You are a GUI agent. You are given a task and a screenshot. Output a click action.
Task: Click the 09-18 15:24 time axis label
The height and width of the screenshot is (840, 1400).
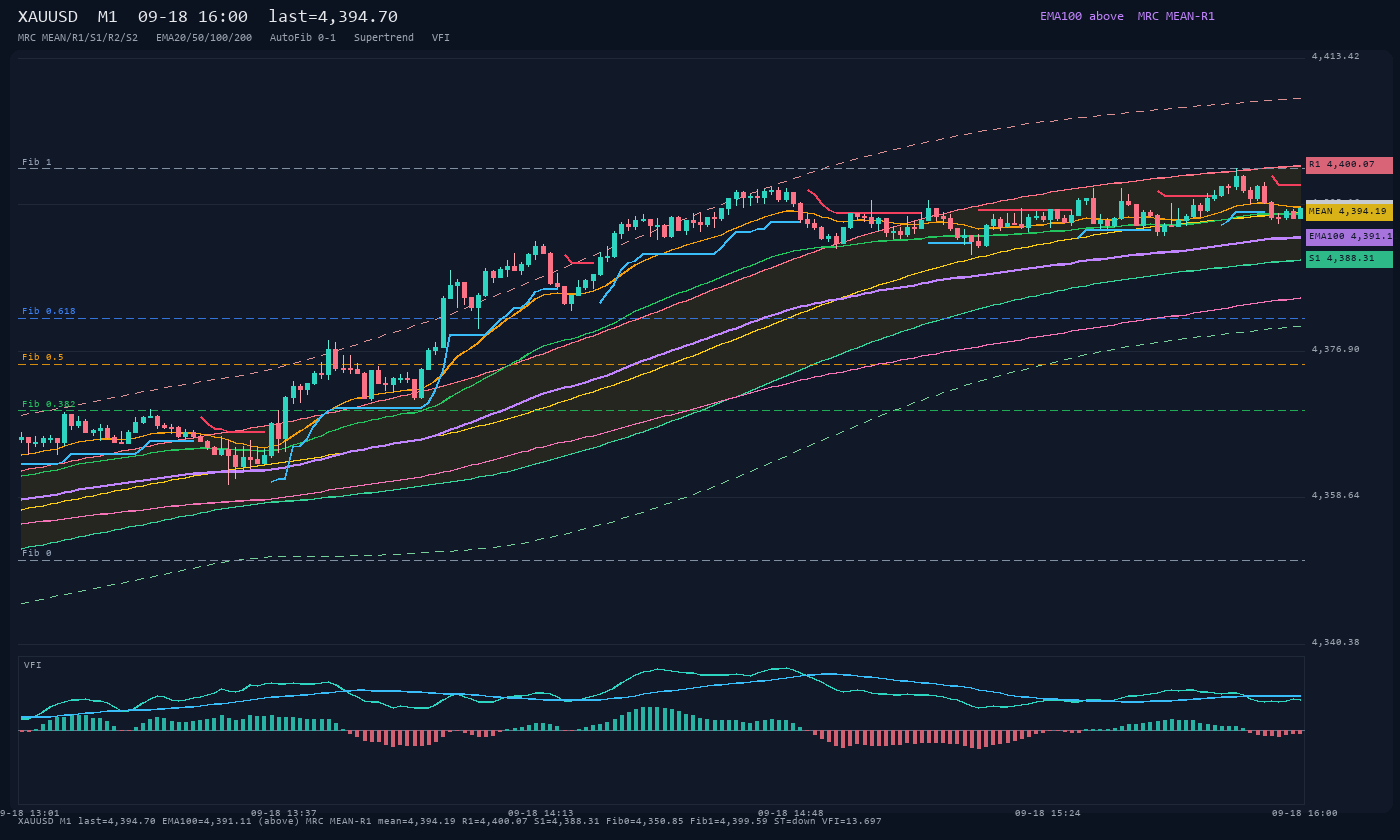pos(1048,813)
